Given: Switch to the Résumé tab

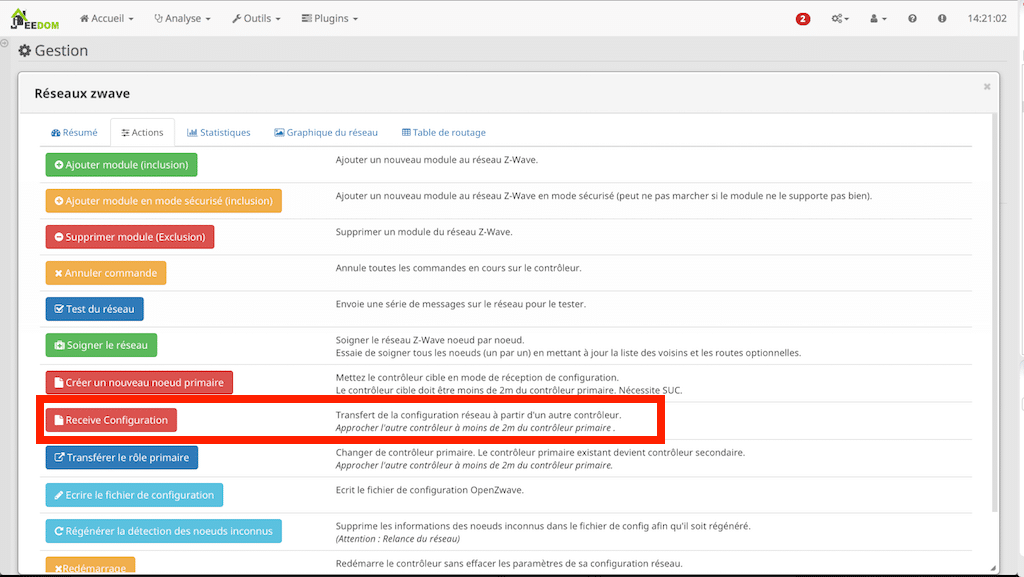Looking at the screenshot, I should [74, 132].
